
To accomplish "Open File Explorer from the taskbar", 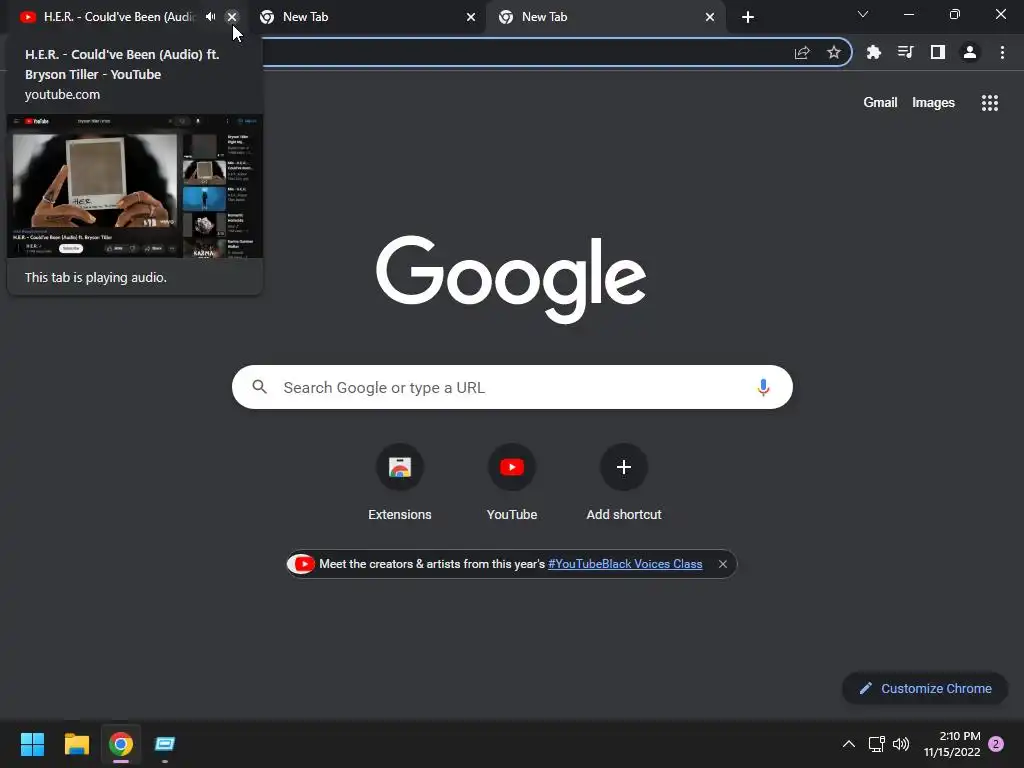I will [x=76, y=744].
